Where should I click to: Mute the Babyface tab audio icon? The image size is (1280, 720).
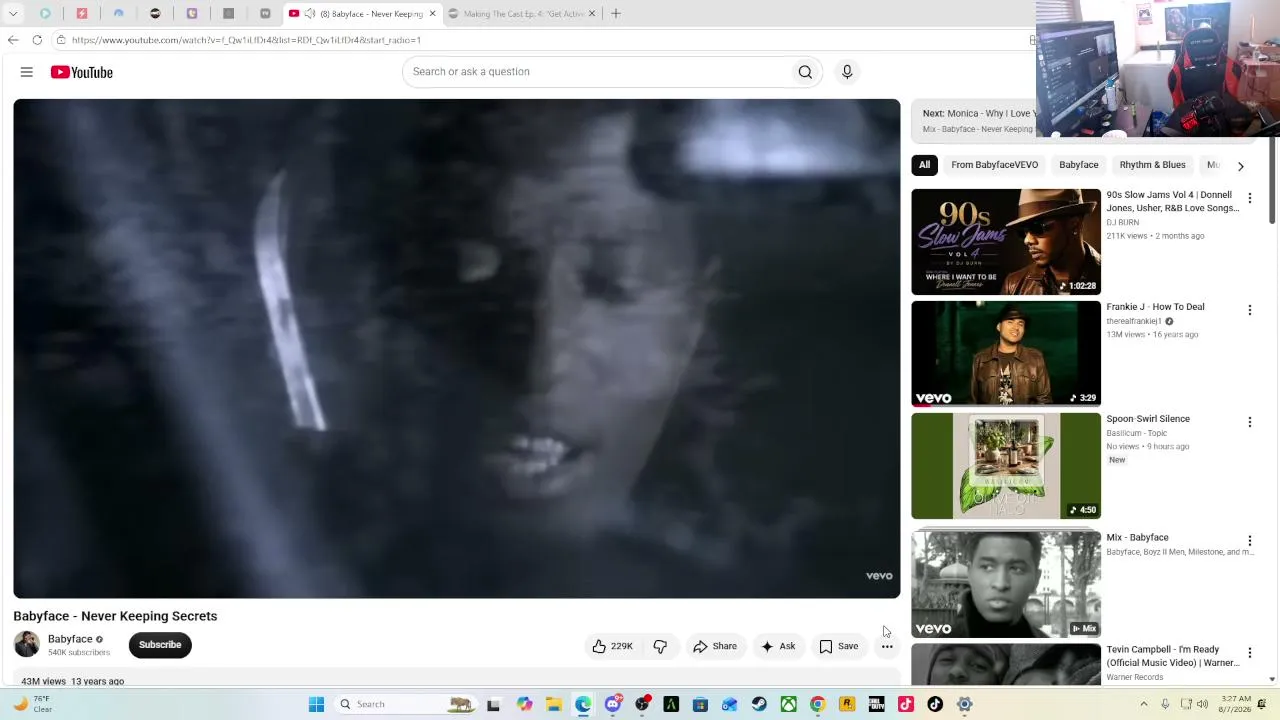(310, 14)
